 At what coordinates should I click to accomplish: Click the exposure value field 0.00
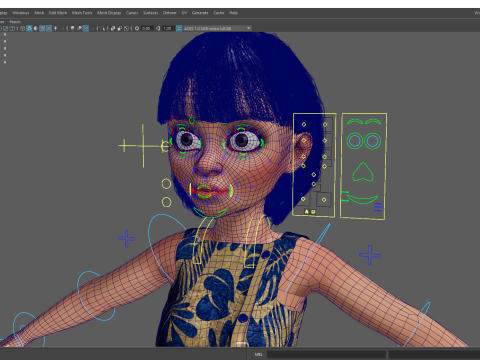147,28
